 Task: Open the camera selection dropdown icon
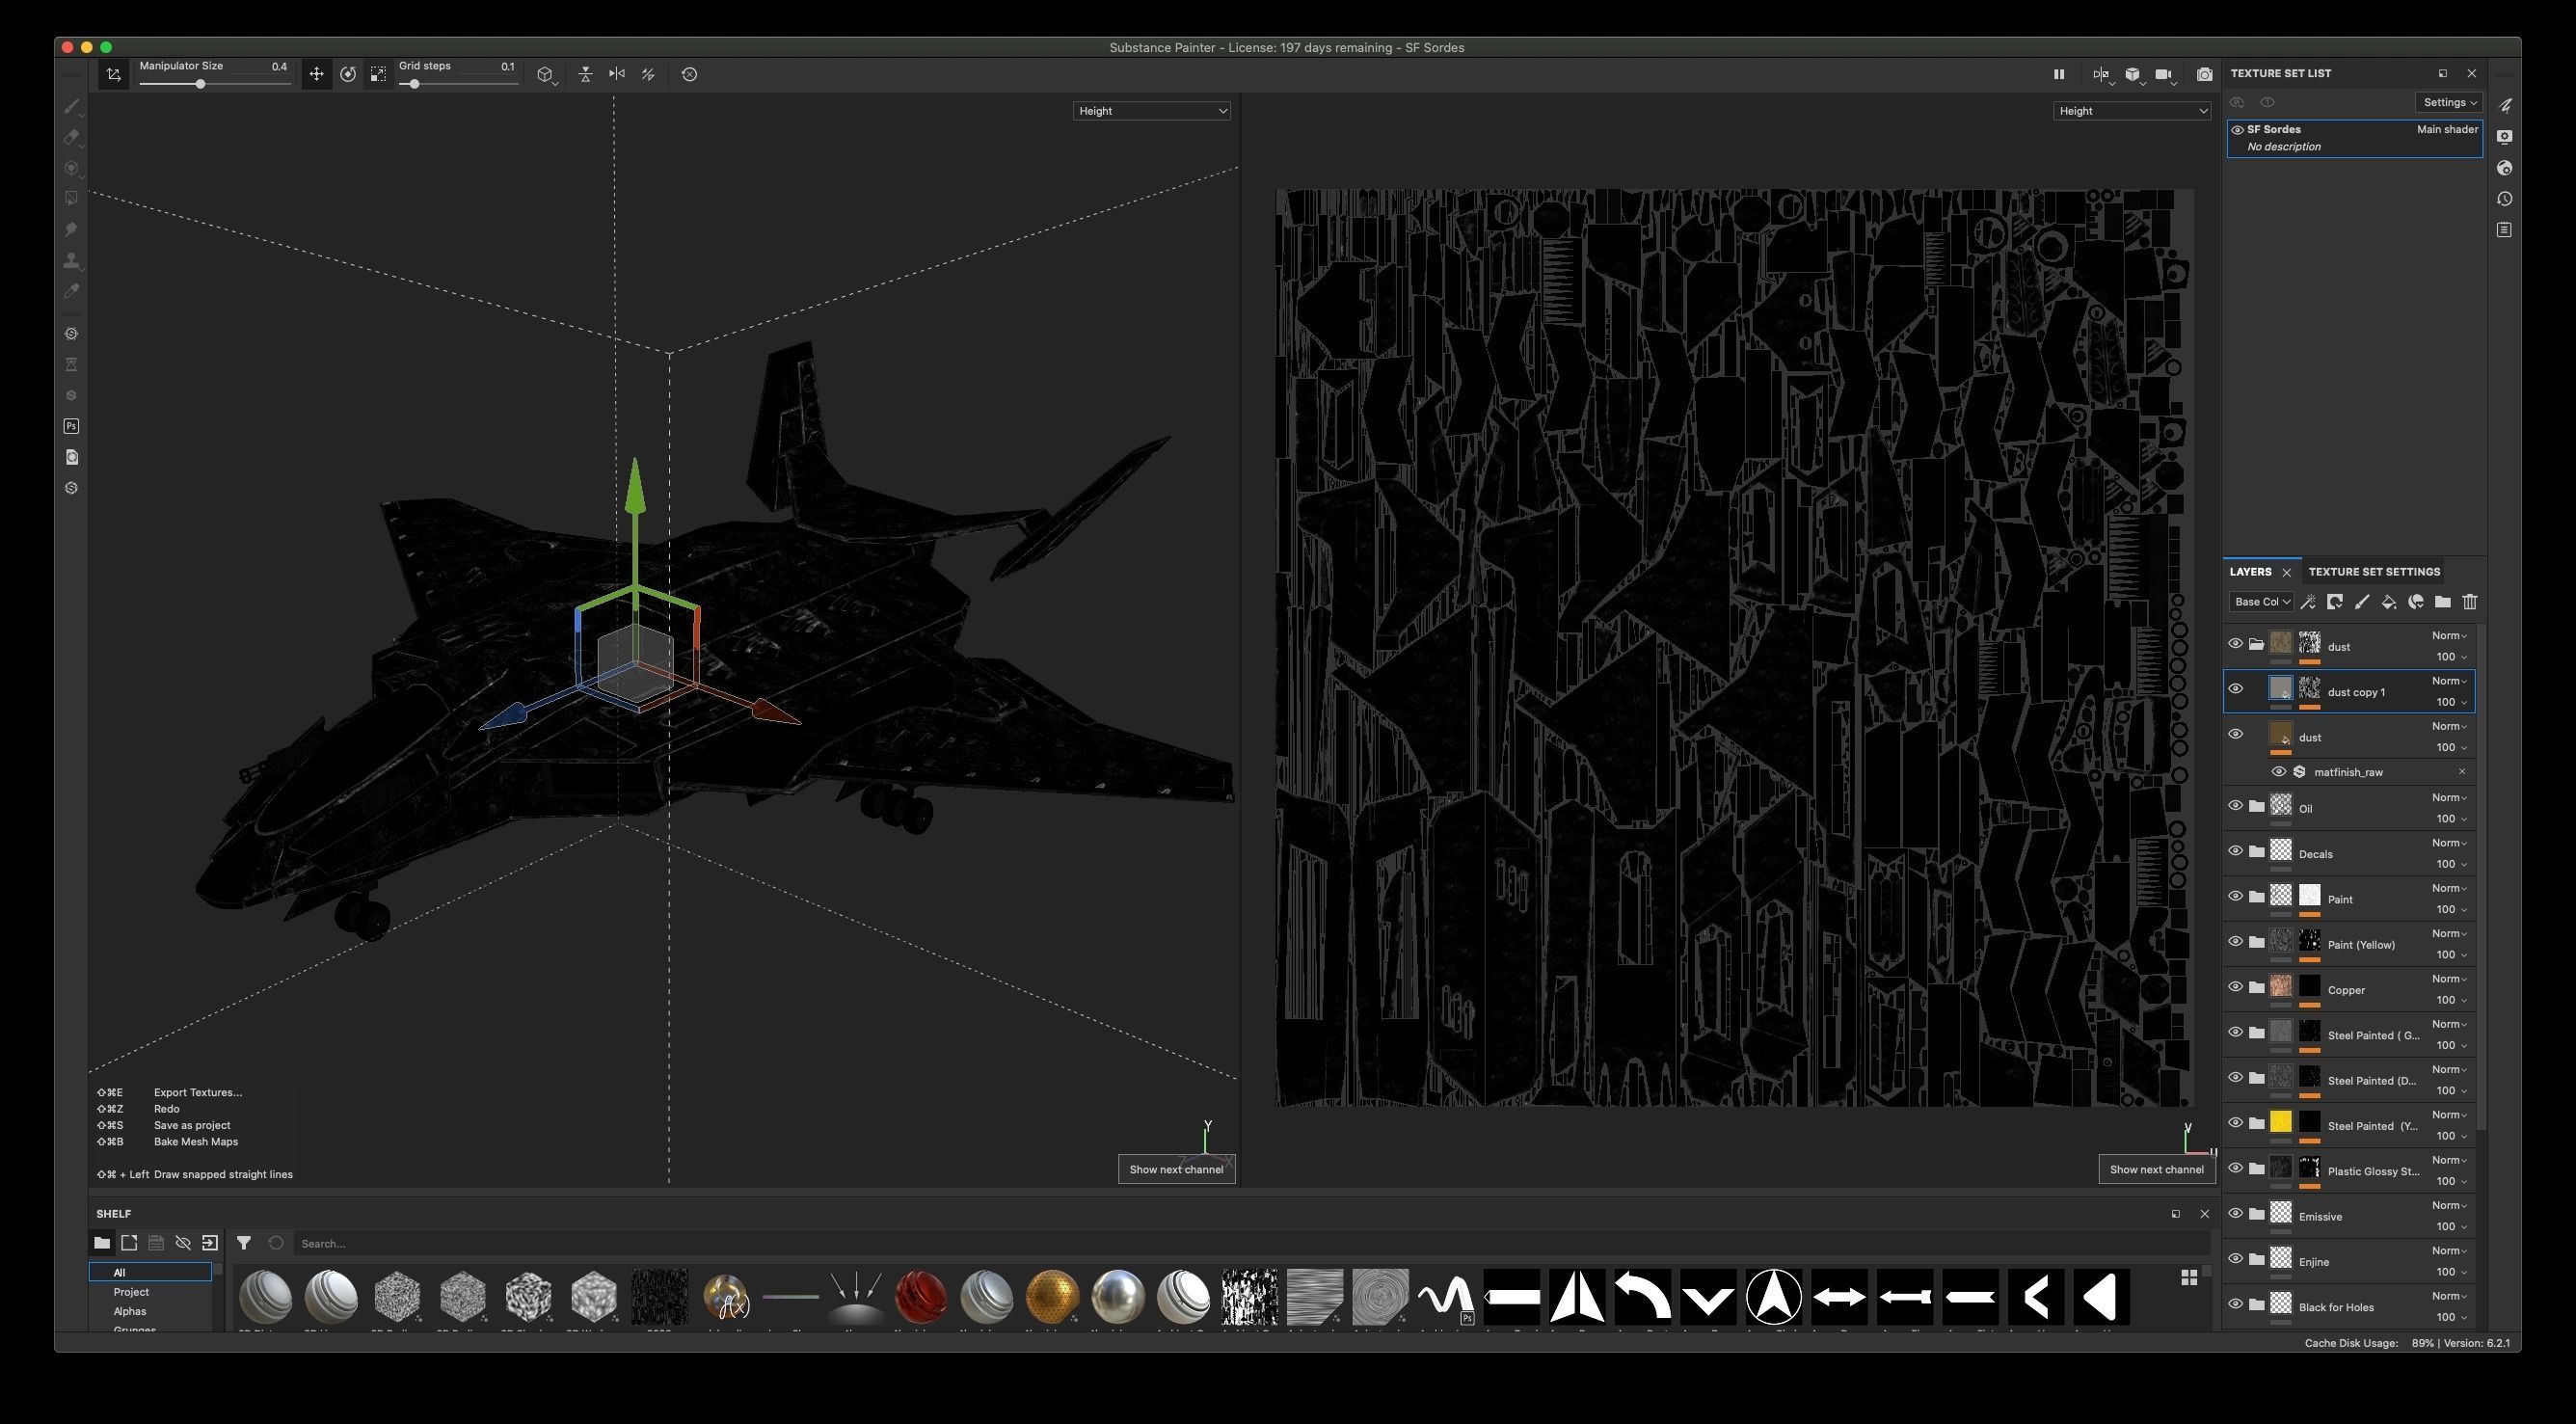2166,75
